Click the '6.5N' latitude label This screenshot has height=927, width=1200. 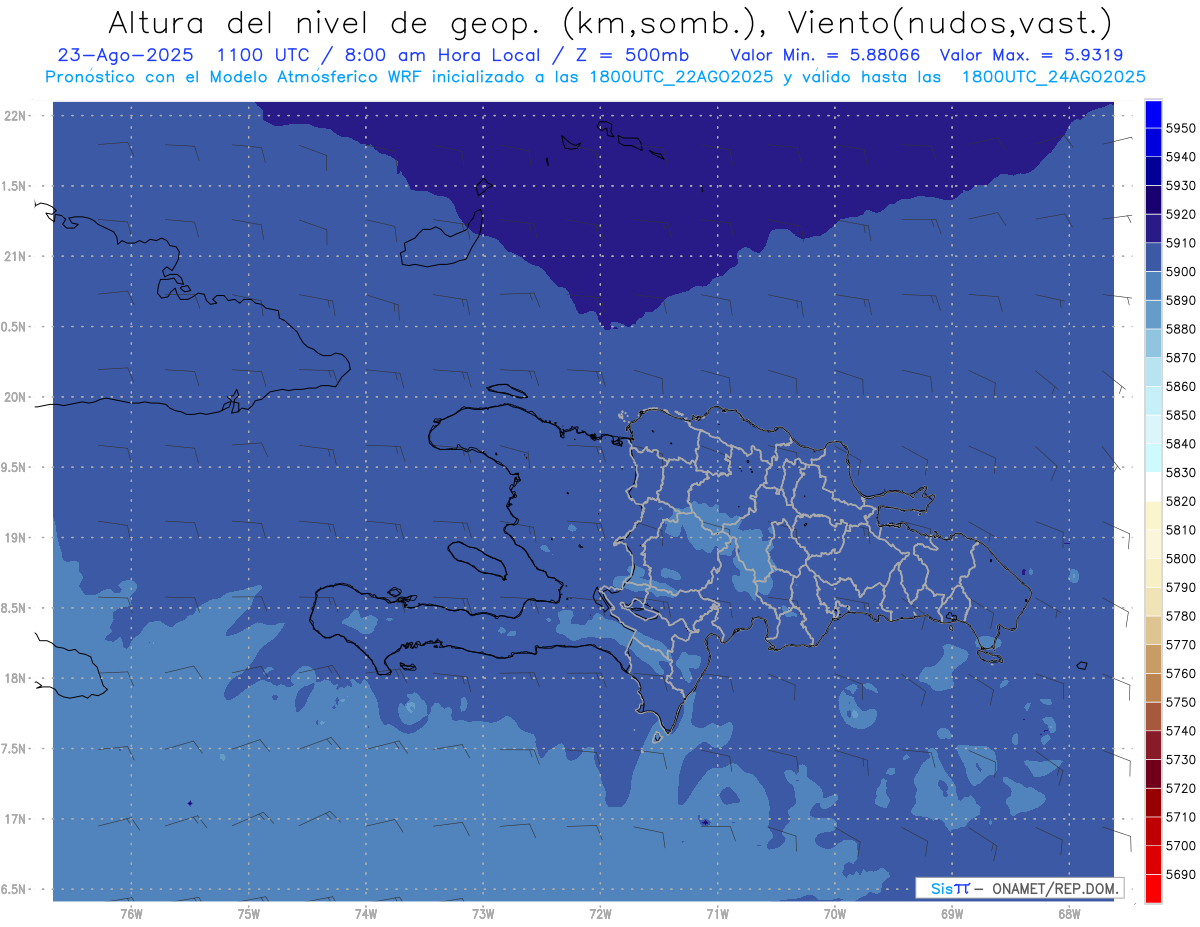(x=15, y=889)
